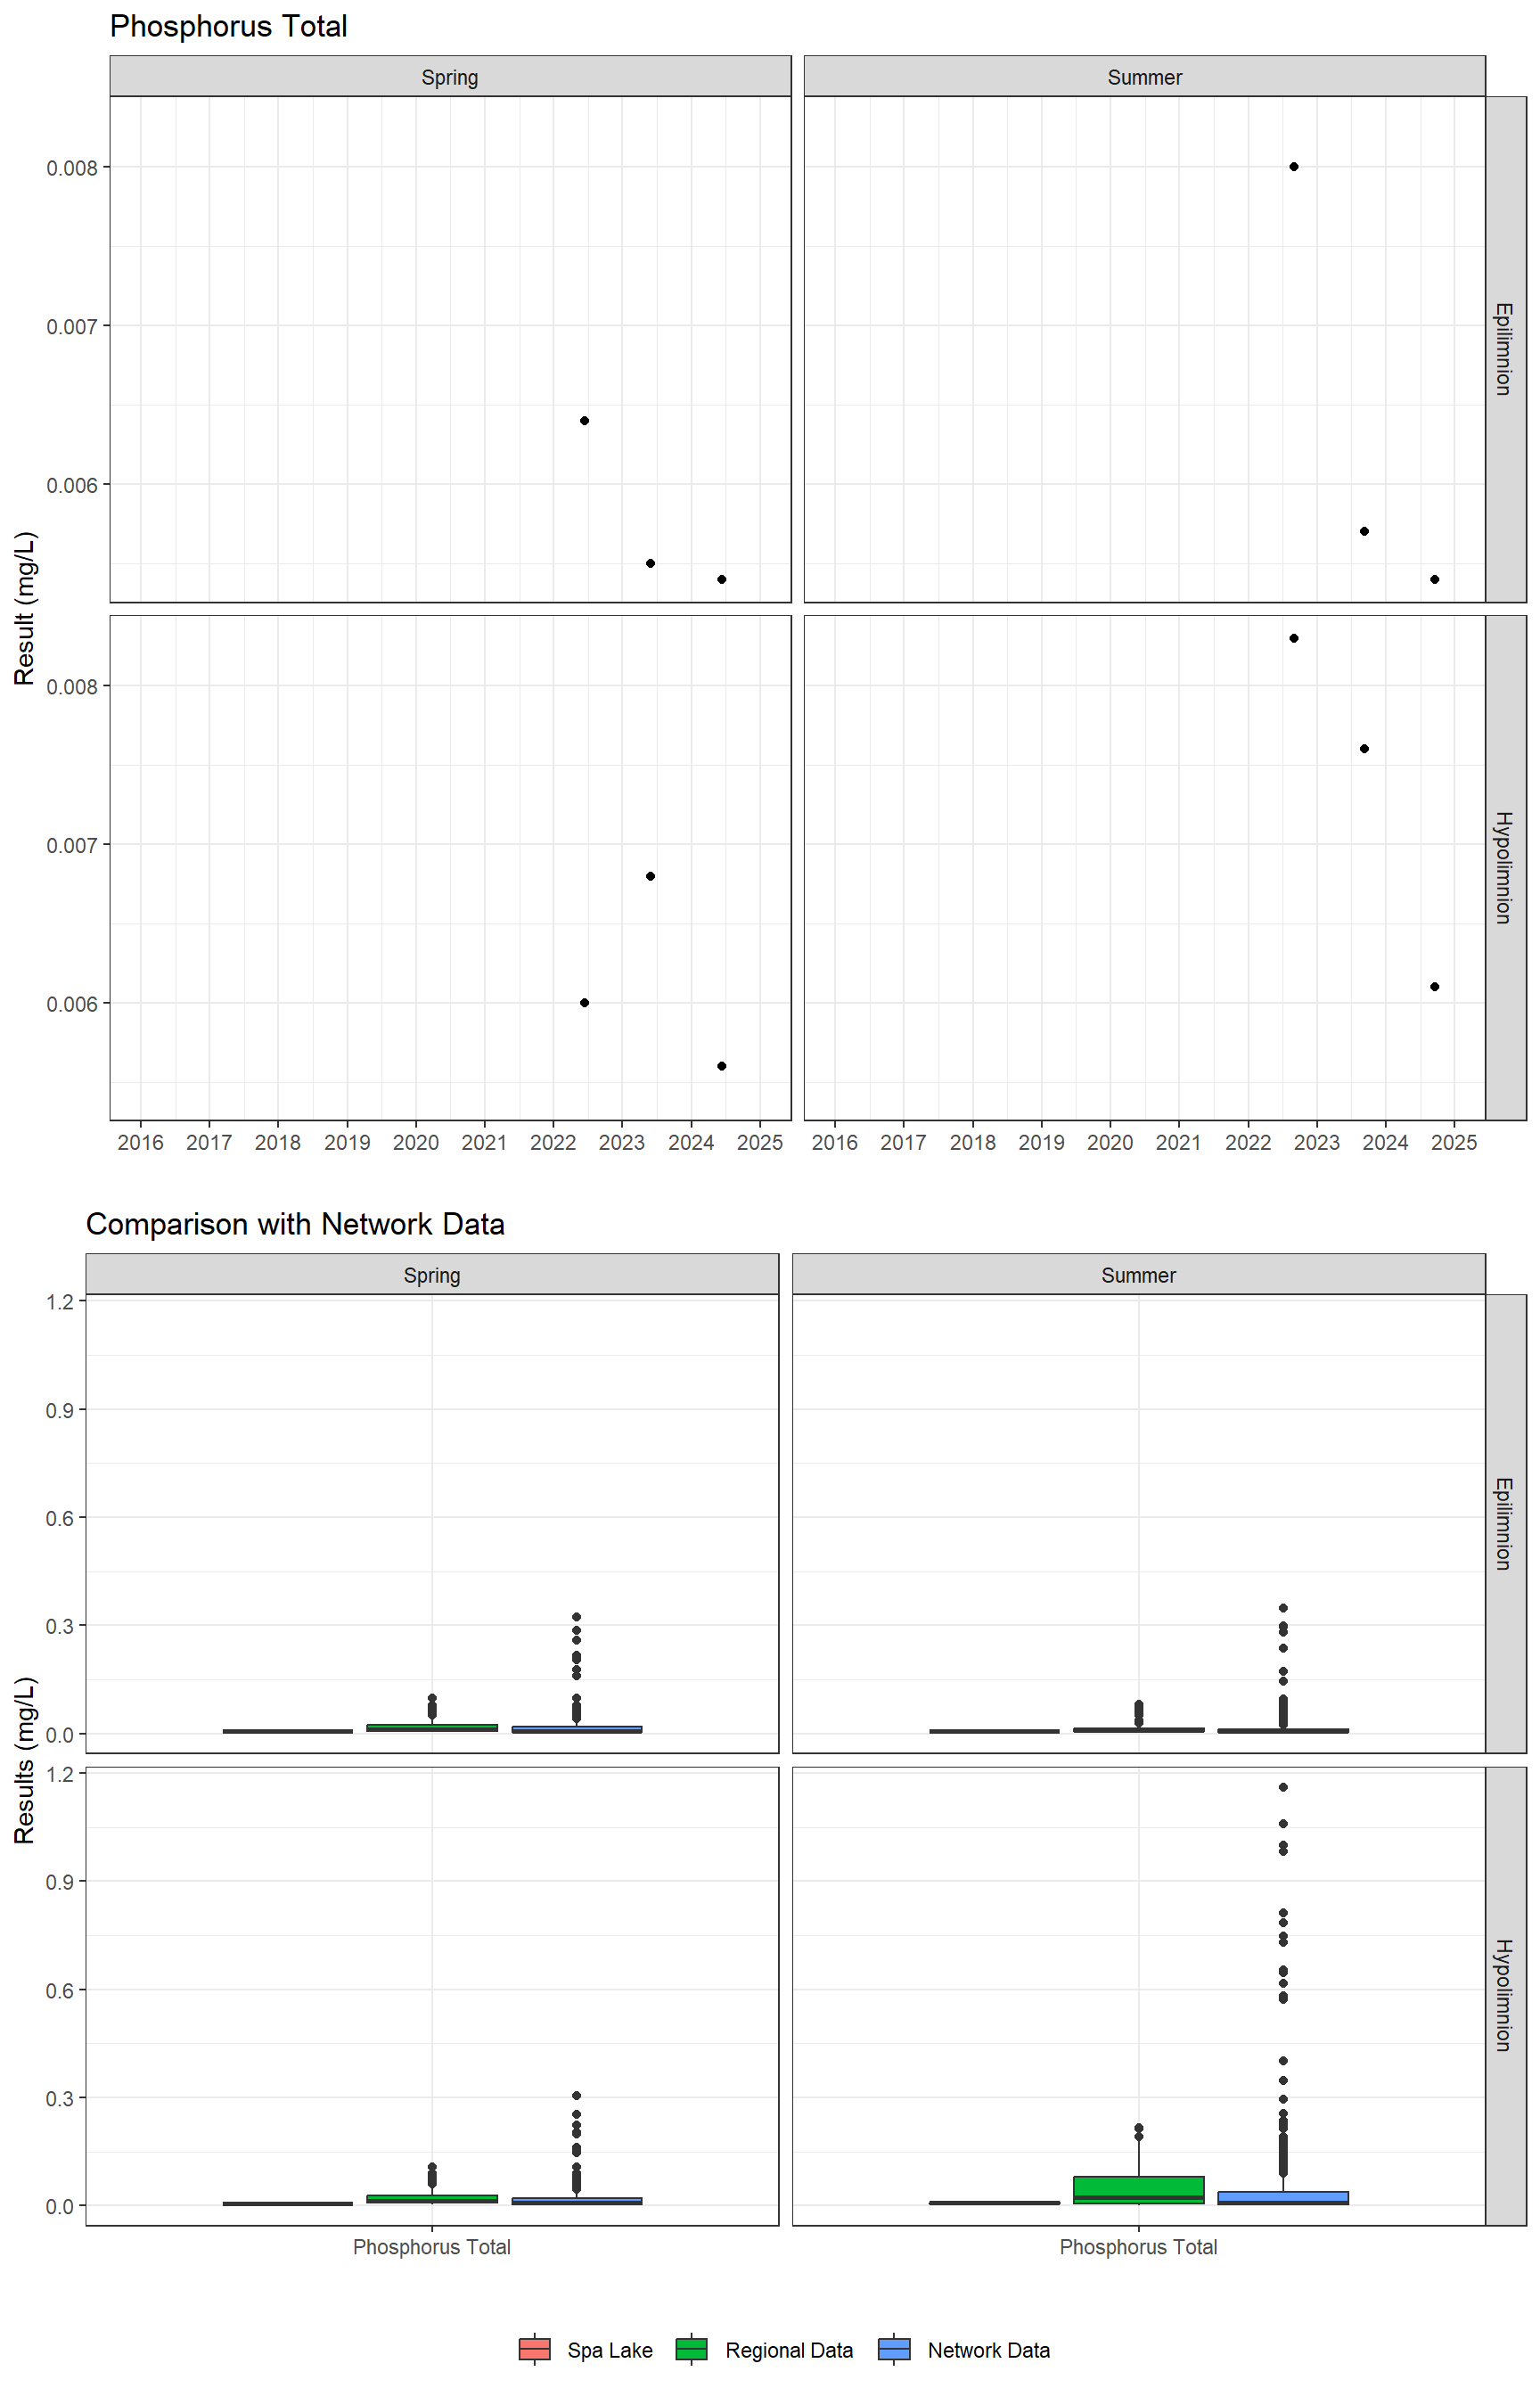Click the 2020 tick label on Spring axis
Image resolution: width=1540 pixels, height=2396 pixels.
click(x=416, y=1142)
